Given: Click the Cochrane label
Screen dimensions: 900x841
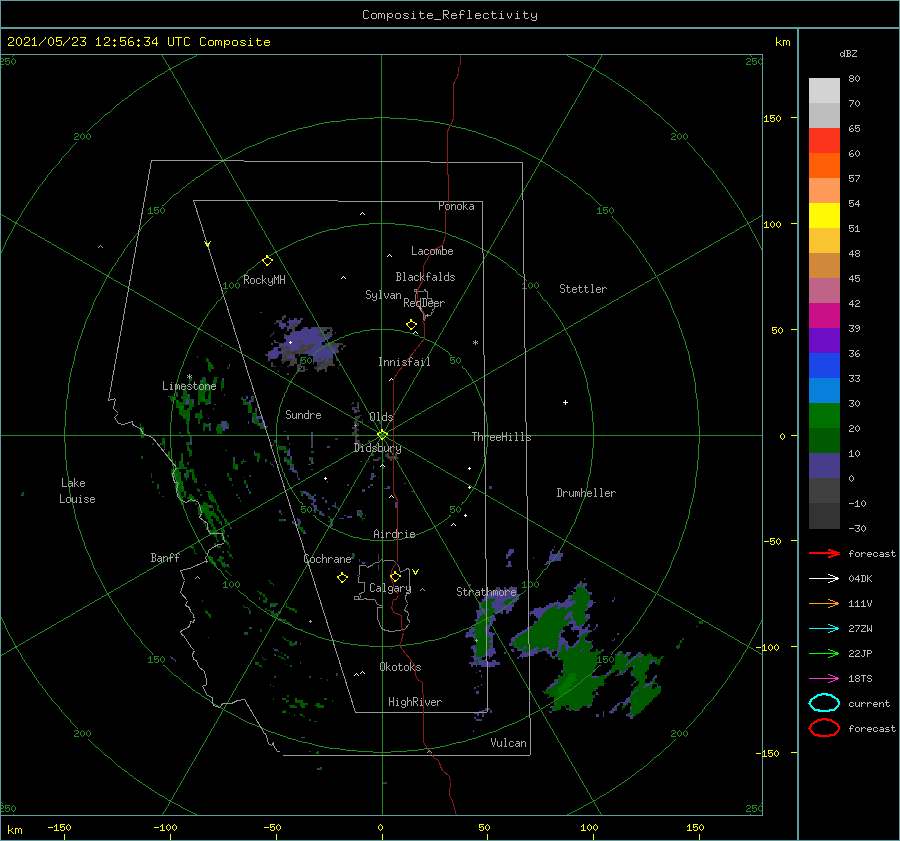Looking at the screenshot, I should (327, 559).
